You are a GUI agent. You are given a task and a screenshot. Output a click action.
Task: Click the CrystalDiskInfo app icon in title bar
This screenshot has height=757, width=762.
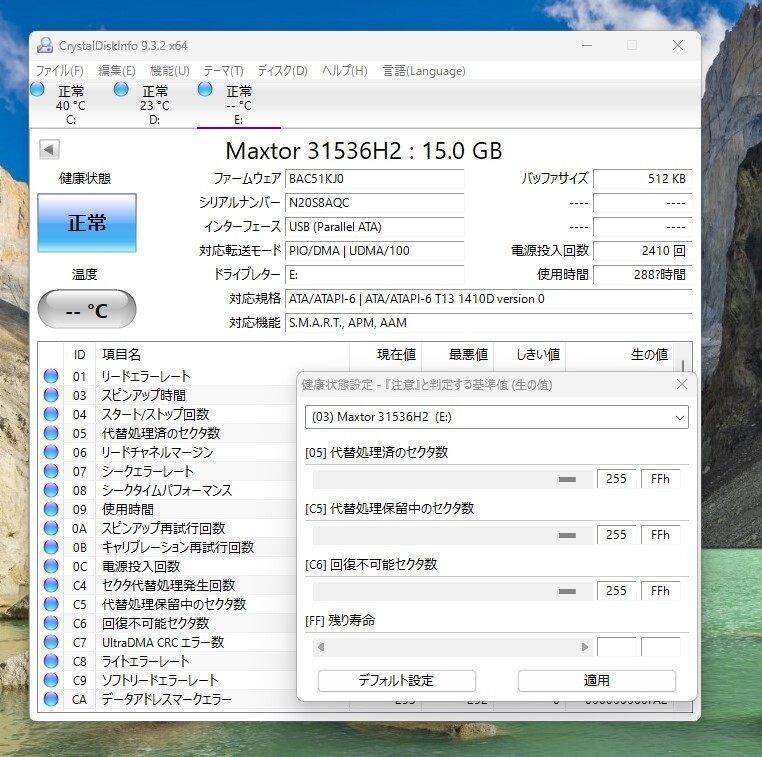45,45
